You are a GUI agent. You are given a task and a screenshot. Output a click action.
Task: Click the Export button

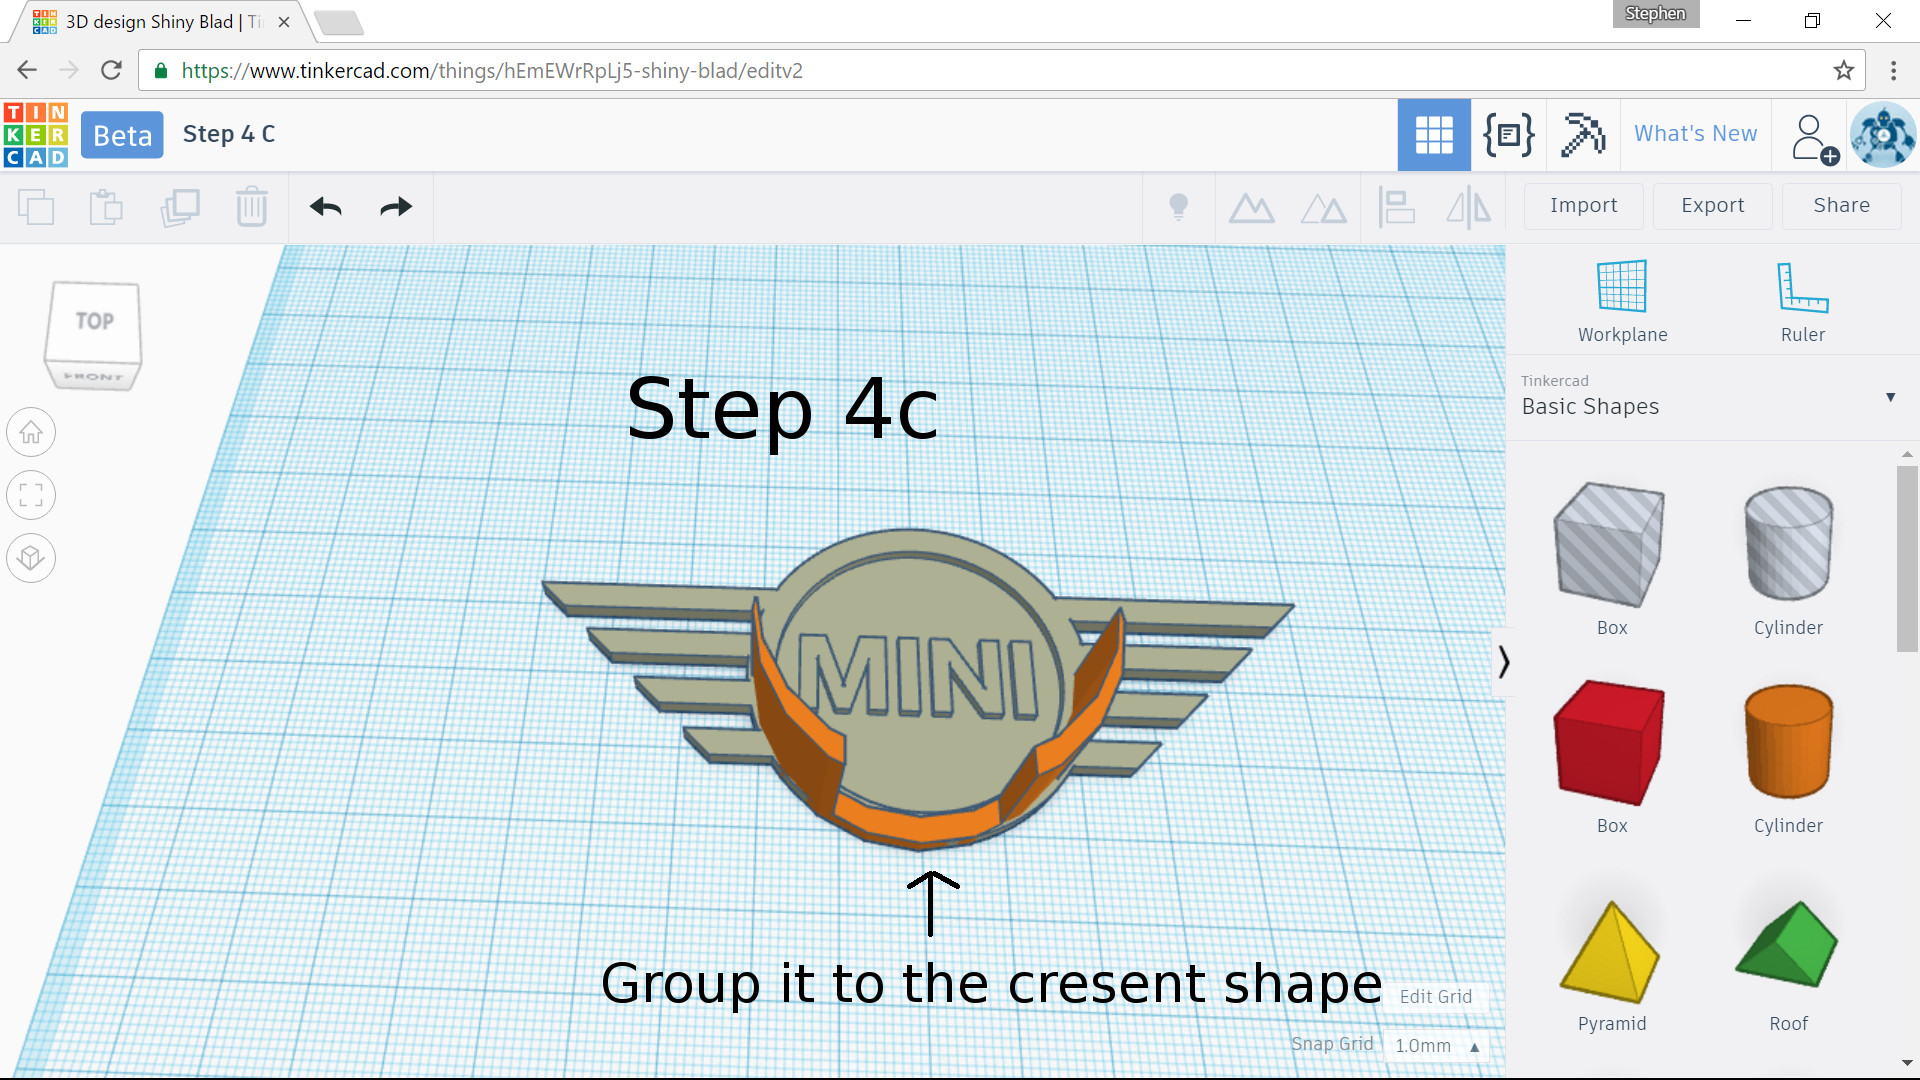(1712, 206)
